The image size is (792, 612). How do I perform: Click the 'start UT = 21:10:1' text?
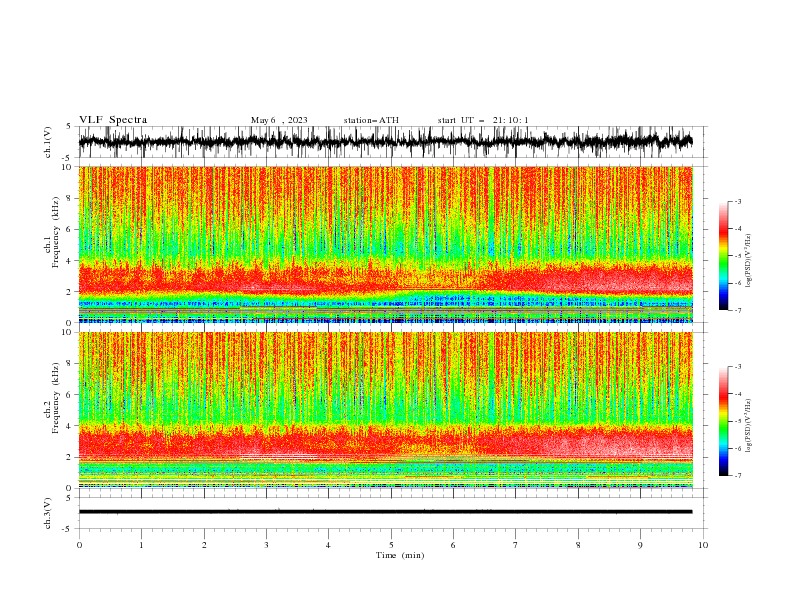(x=483, y=120)
